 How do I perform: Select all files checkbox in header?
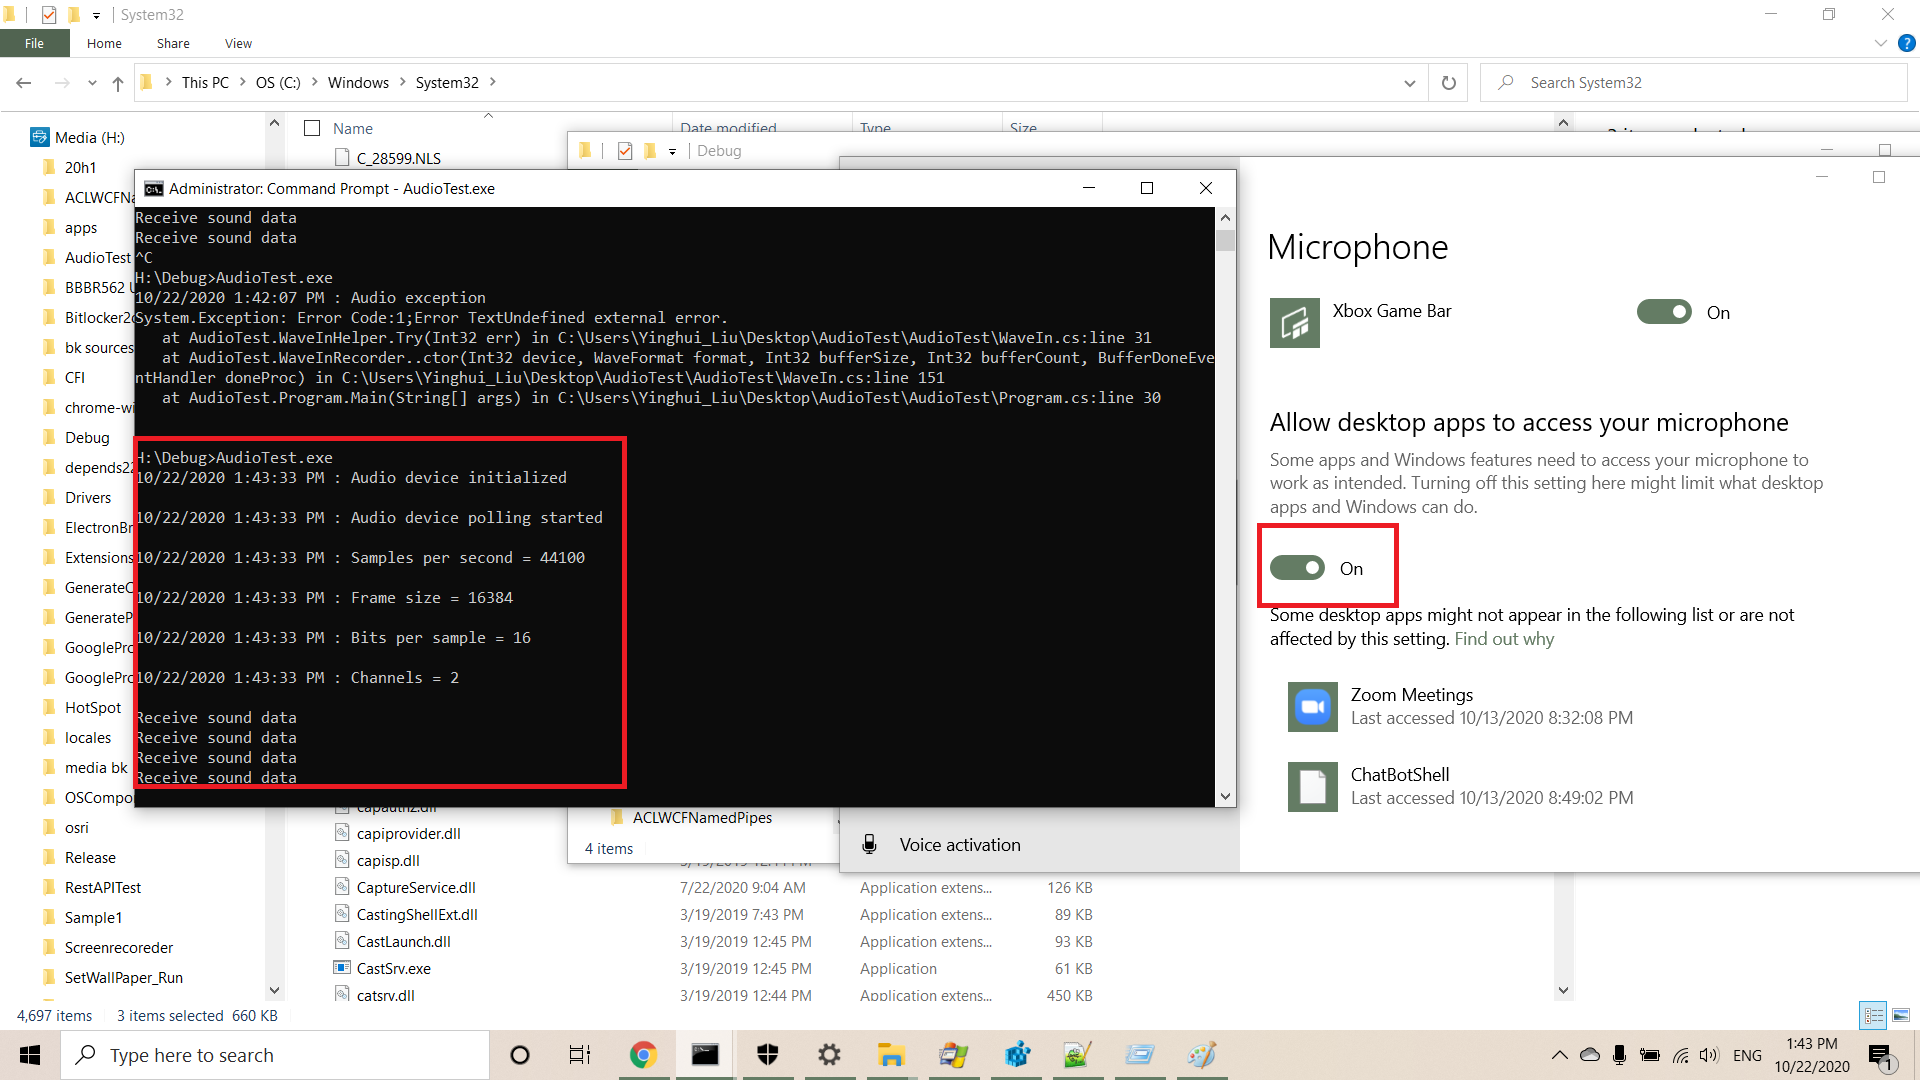(x=312, y=128)
